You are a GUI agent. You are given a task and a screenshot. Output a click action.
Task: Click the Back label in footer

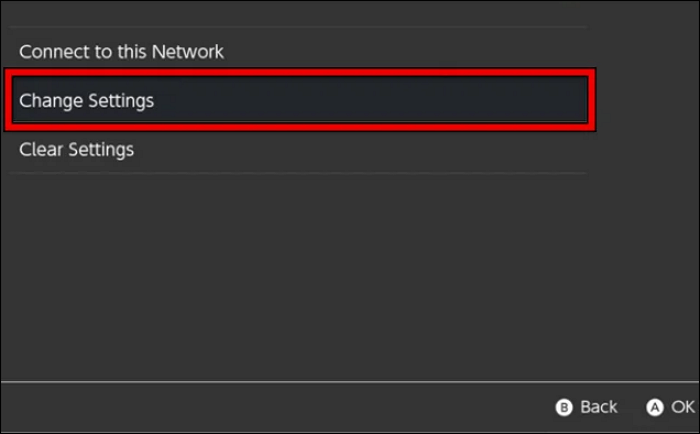(x=598, y=407)
